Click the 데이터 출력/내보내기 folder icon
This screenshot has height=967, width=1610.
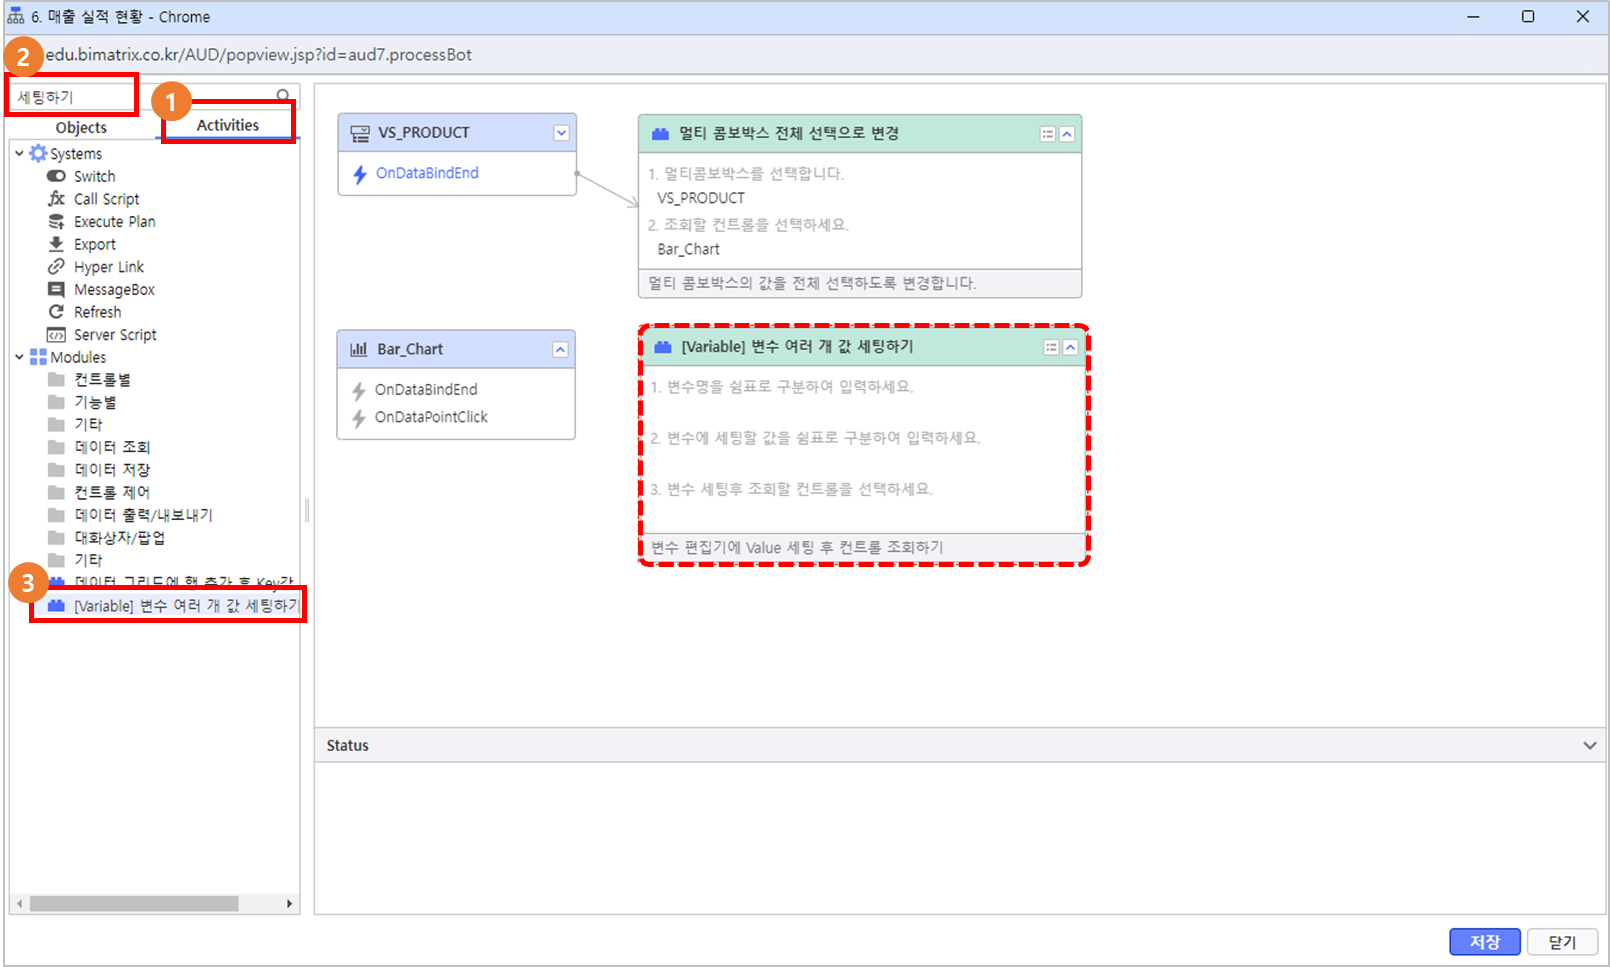click(x=56, y=515)
